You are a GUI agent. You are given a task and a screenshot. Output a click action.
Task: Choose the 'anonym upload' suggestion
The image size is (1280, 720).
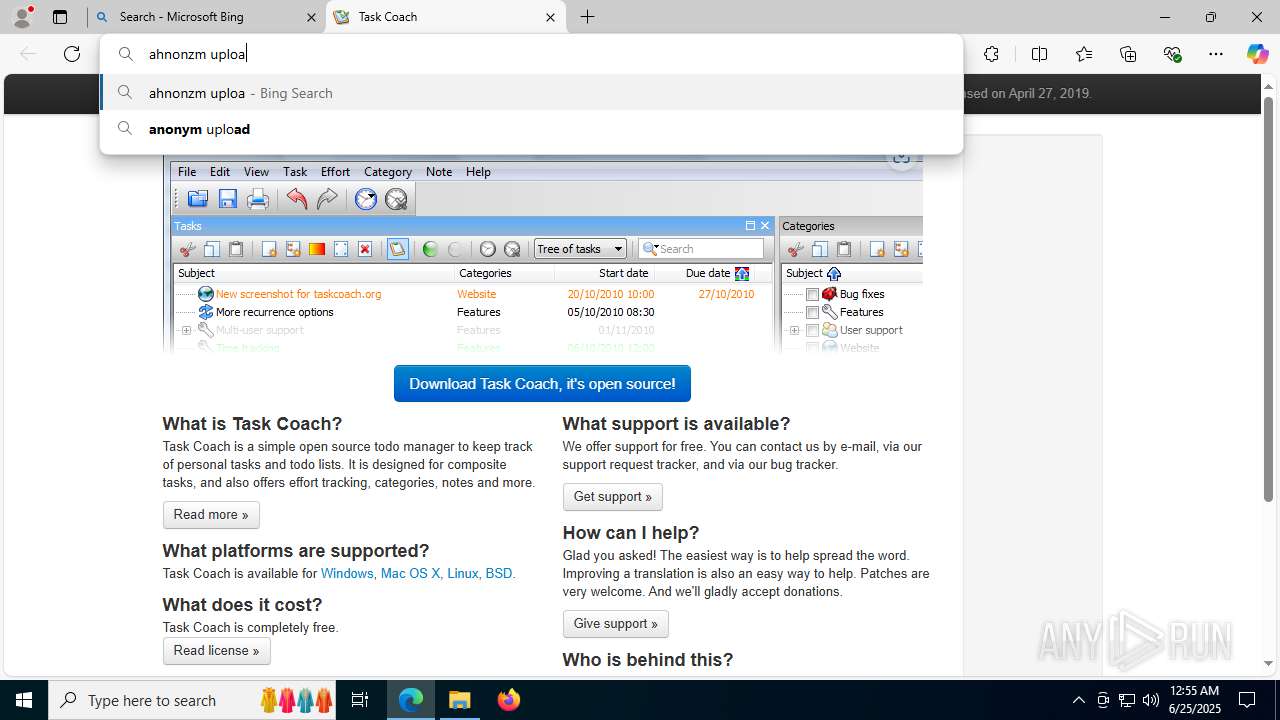click(531, 129)
